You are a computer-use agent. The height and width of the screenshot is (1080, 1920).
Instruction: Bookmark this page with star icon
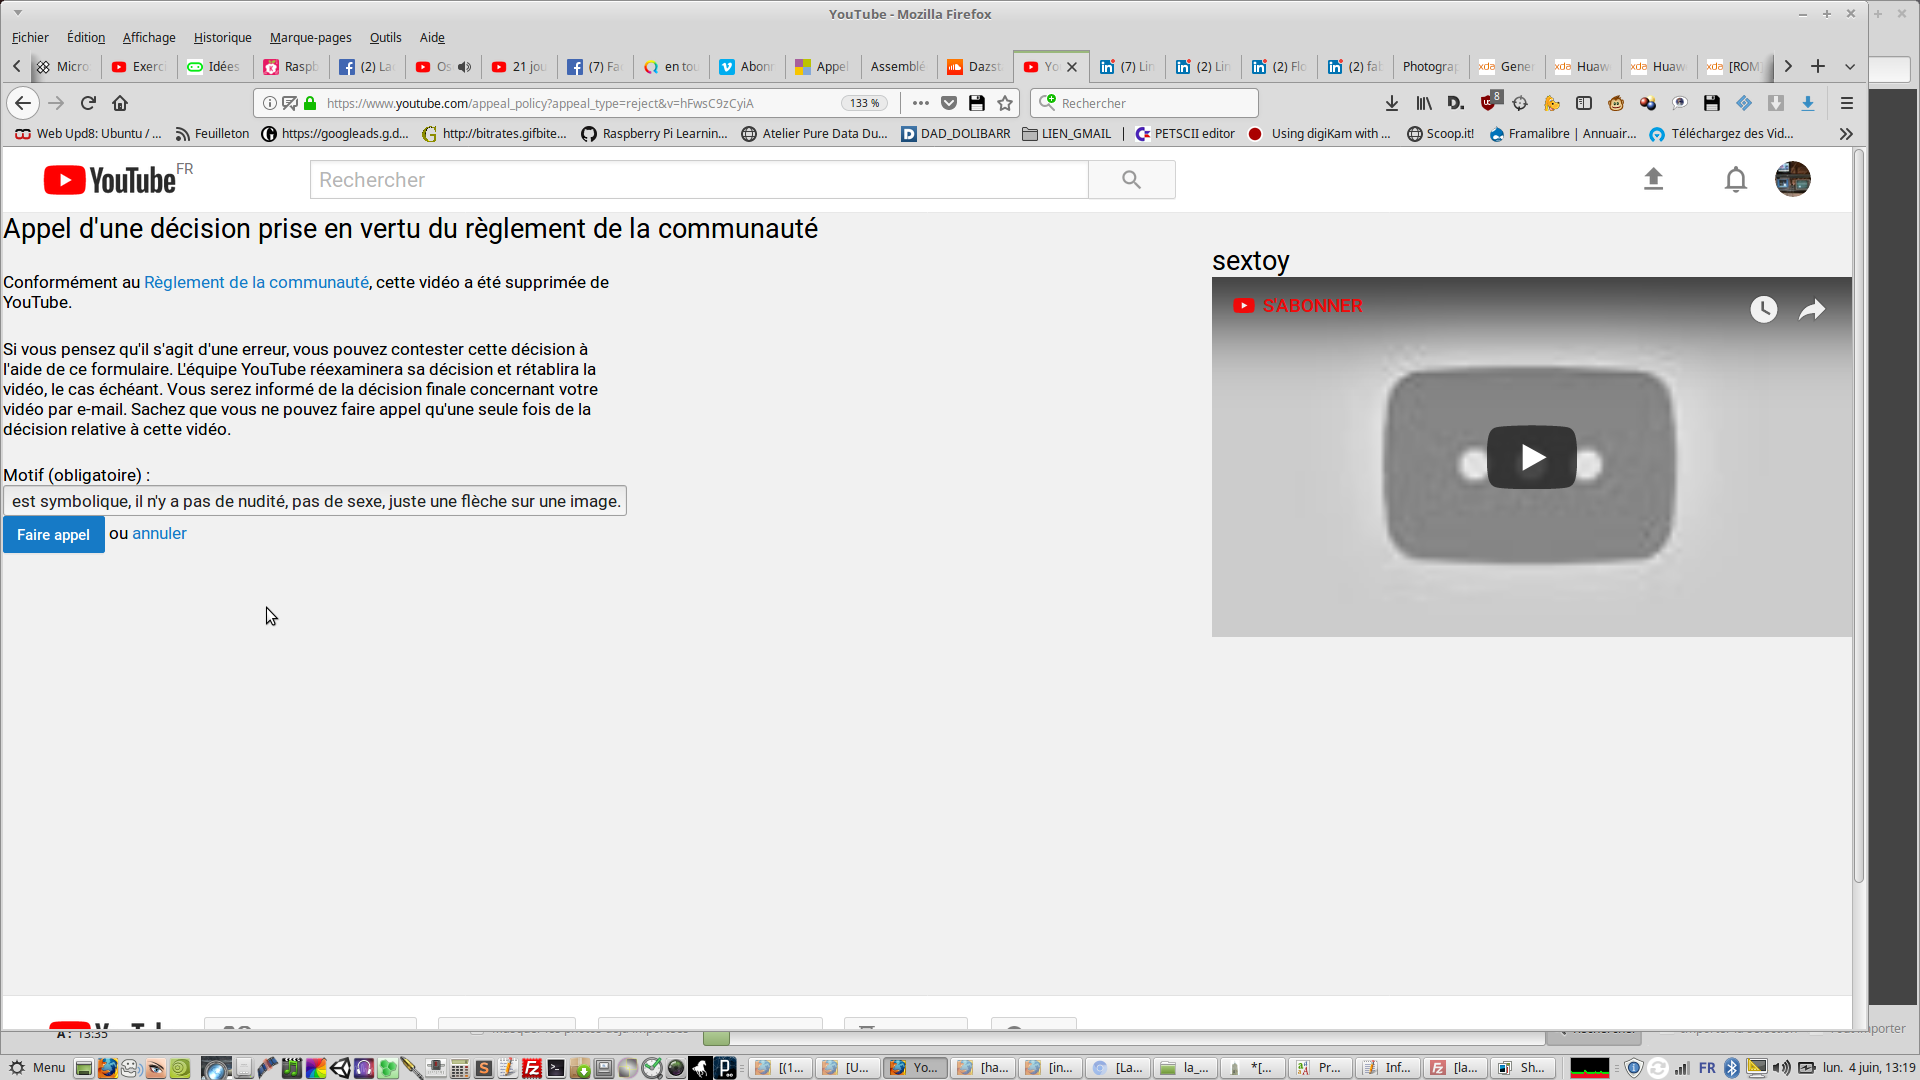1005,103
